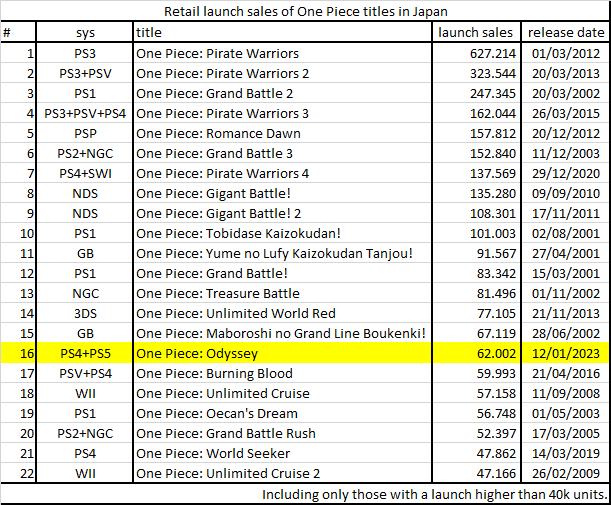This screenshot has width=611, height=505.
Task: Select the 62.002 highlighted sales value
Action: click(496, 353)
